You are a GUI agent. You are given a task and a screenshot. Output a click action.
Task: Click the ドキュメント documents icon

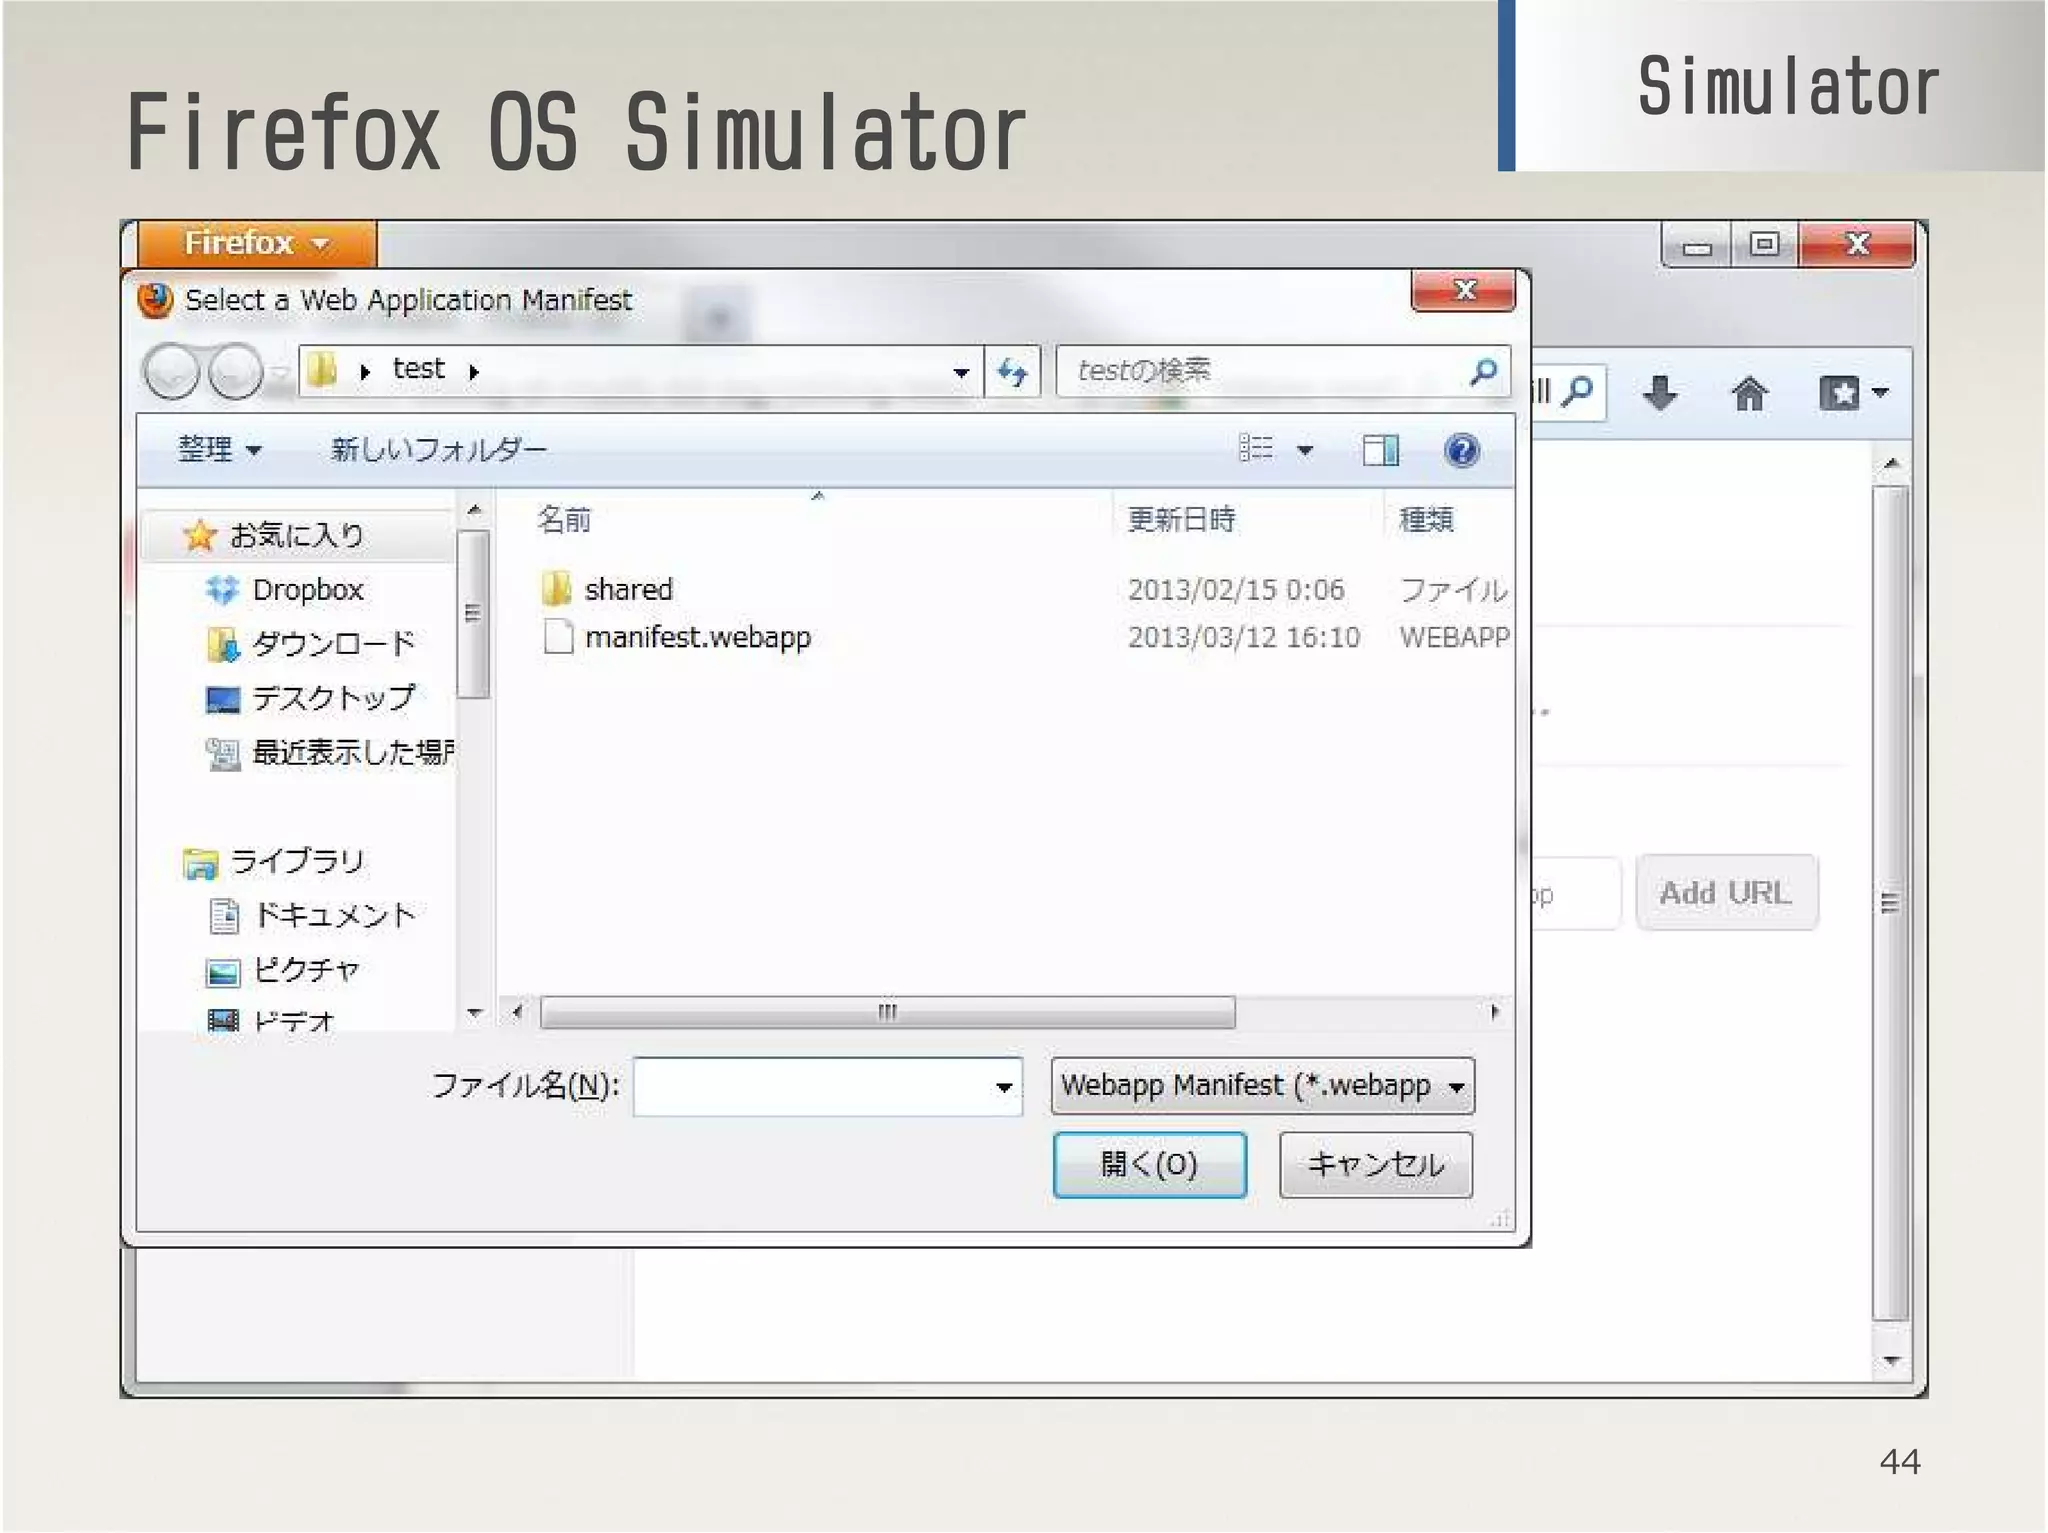[x=224, y=915]
